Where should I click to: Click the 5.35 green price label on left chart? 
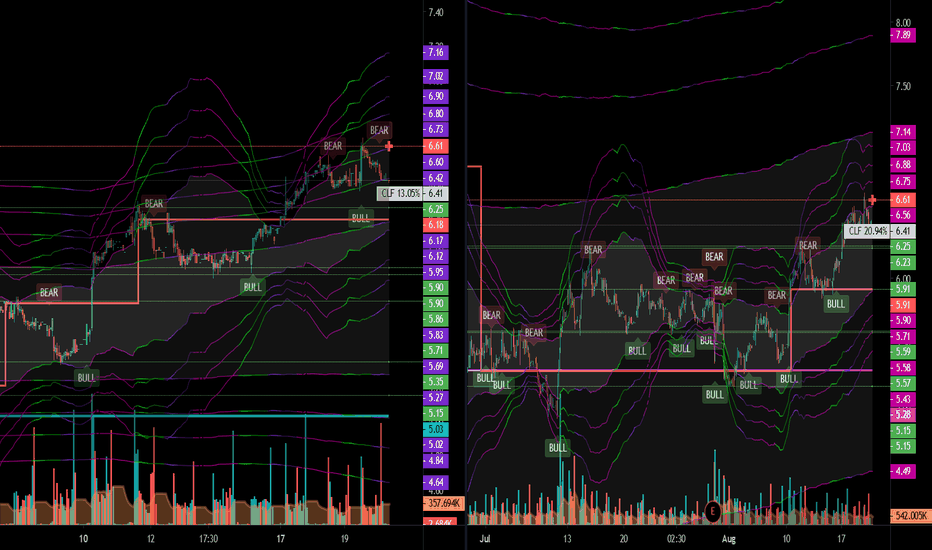(436, 382)
